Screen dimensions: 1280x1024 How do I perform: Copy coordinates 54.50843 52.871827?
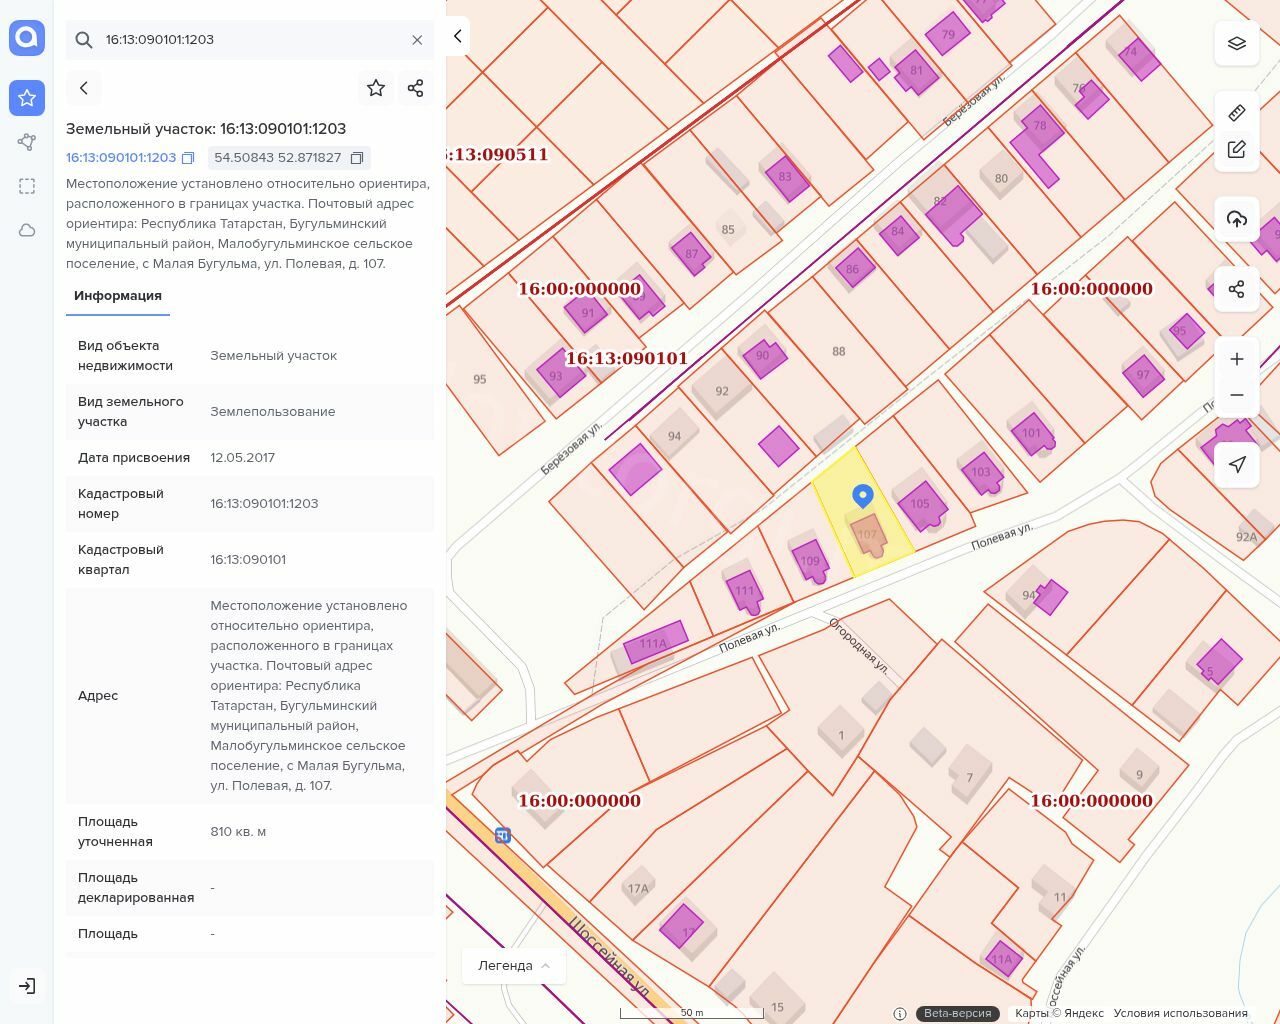[x=357, y=158]
